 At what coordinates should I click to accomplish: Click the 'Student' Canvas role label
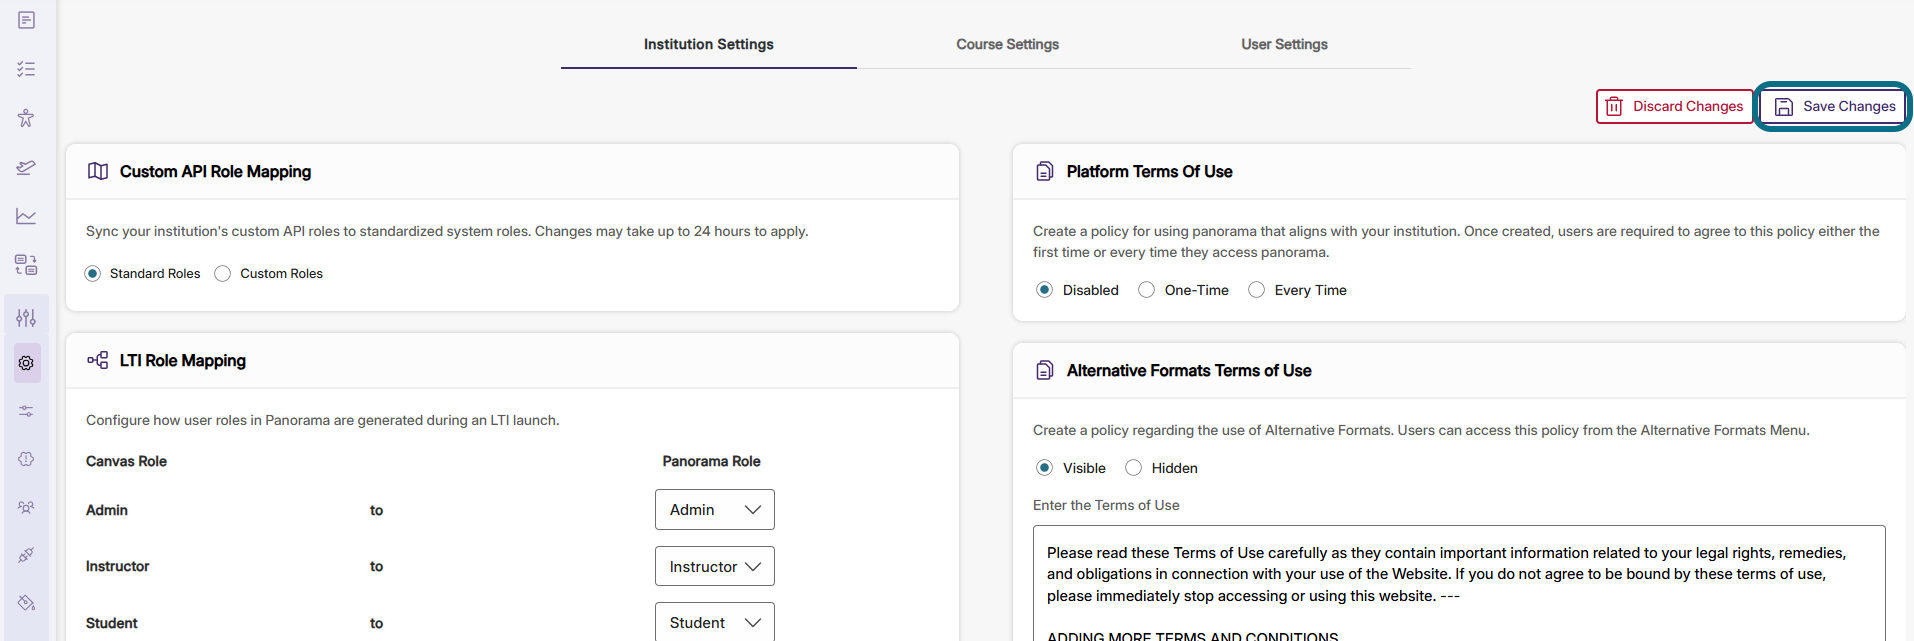tap(111, 623)
